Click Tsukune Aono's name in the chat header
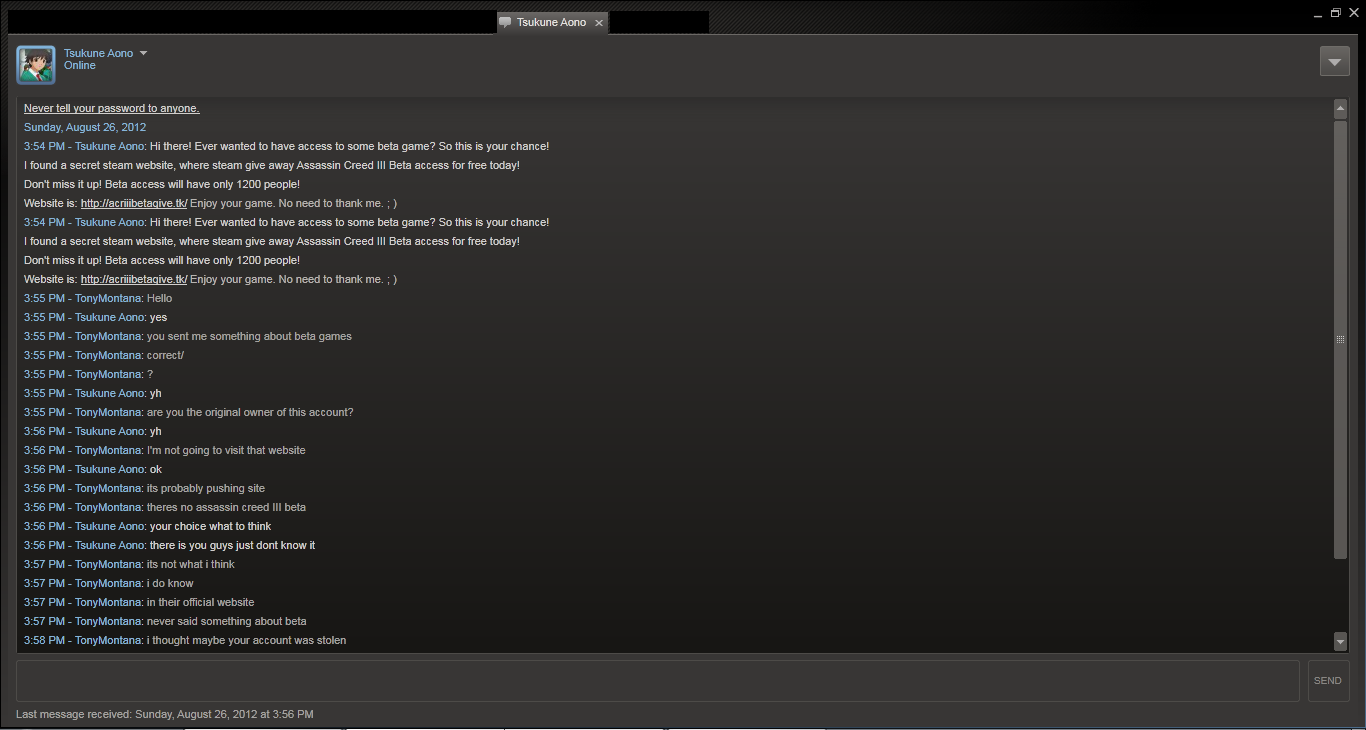Viewport: 1366px width, 730px height. pyautogui.click(x=98, y=53)
